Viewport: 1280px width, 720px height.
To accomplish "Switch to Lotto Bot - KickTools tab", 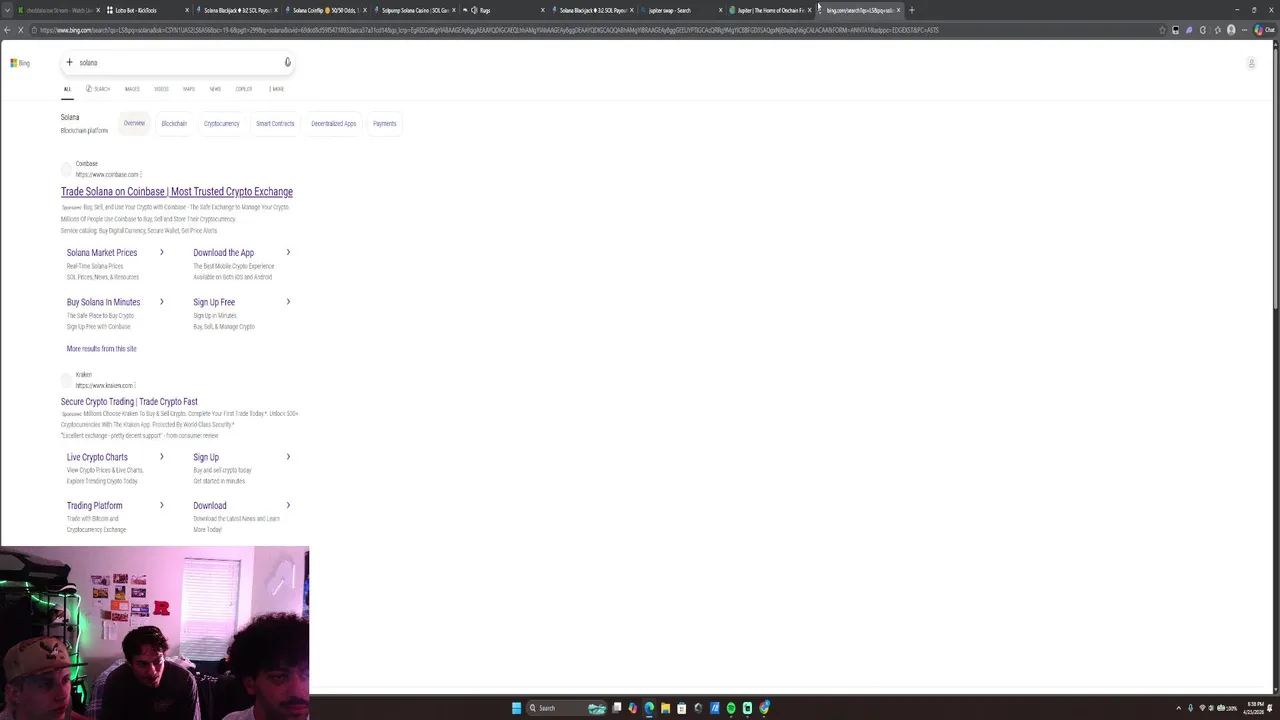I will coord(147,10).
